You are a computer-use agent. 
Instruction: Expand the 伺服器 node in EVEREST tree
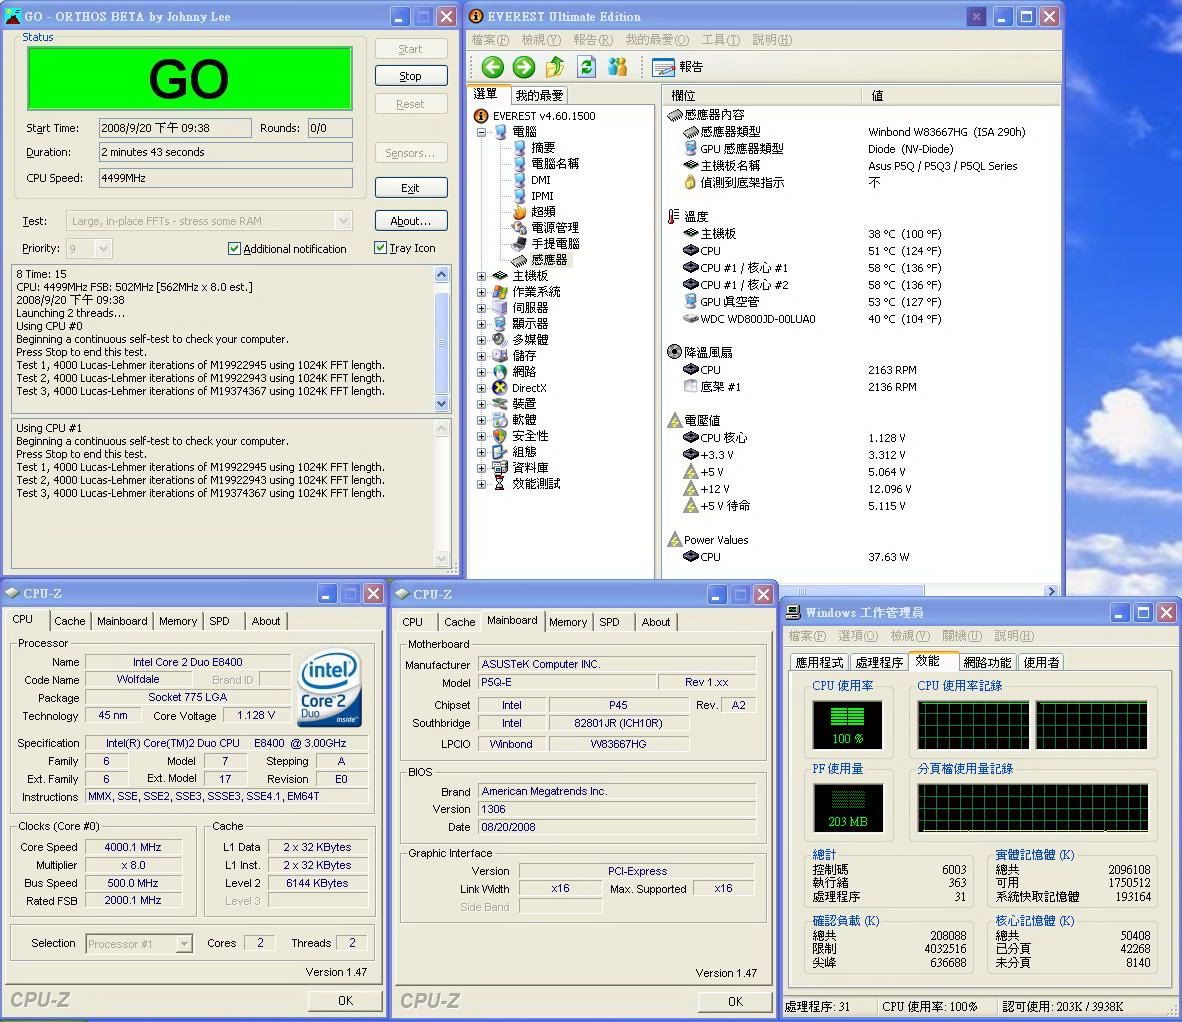tap(481, 308)
